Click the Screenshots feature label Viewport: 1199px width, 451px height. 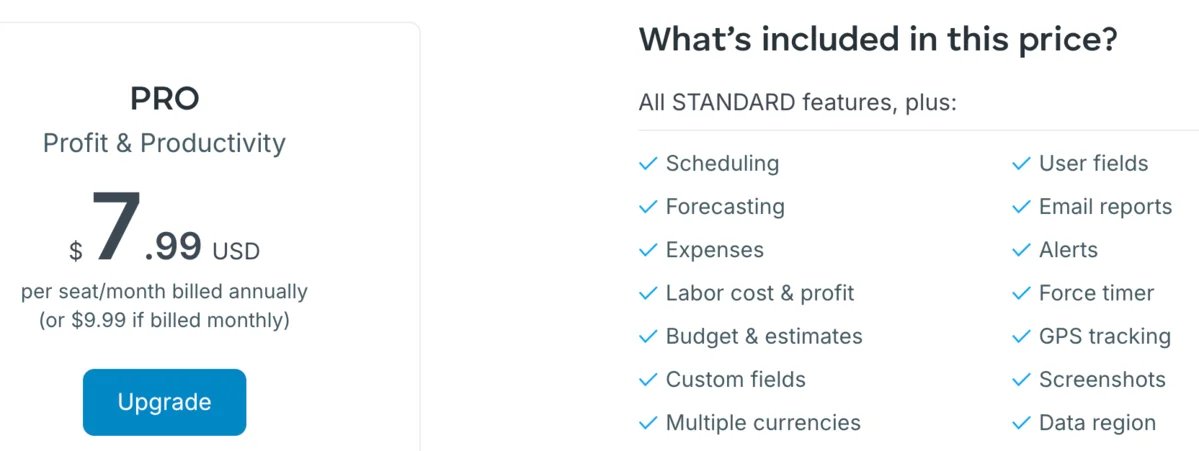pos(1102,380)
